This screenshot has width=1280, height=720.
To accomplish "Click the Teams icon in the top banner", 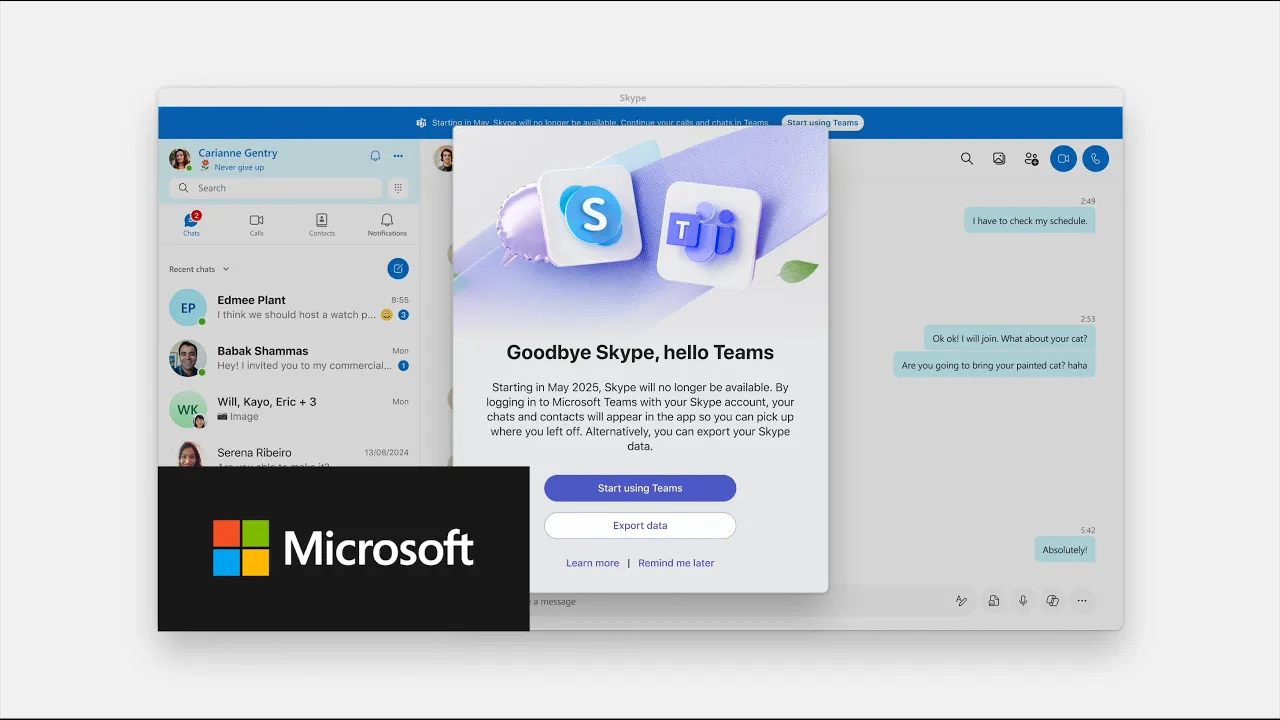I will pos(422,123).
